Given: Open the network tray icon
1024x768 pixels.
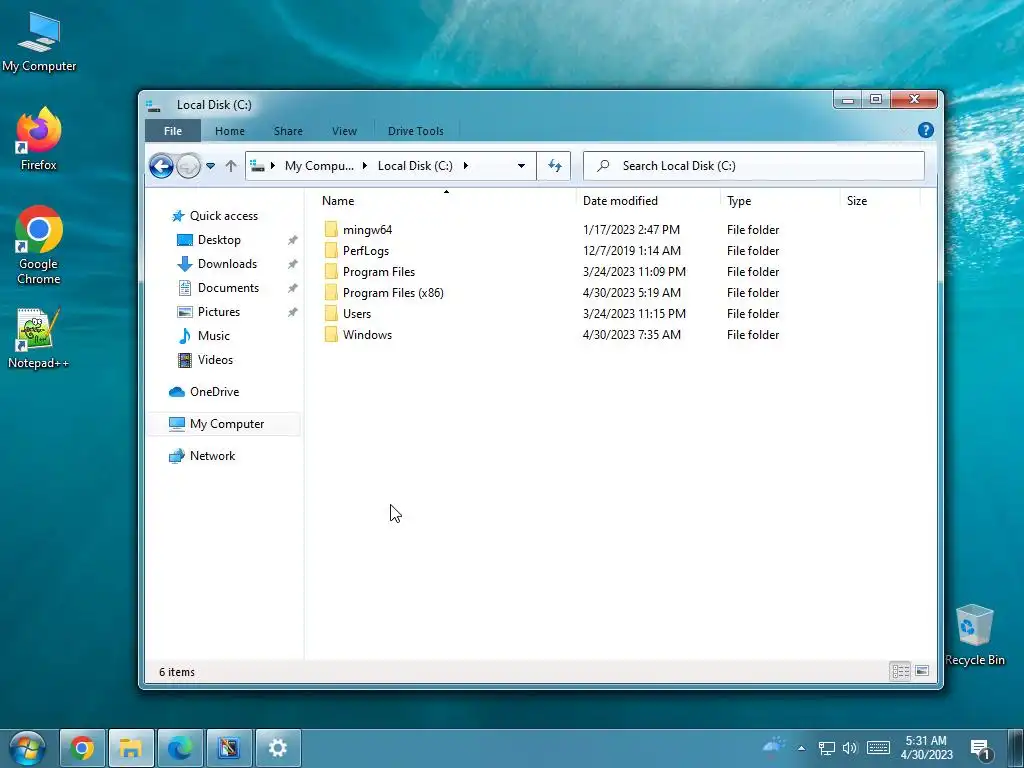Looking at the screenshot, I should click(x=827, y=748).
